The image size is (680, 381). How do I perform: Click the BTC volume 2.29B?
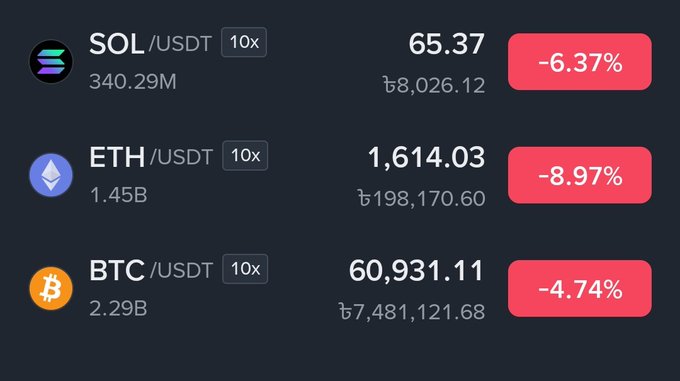118,309
